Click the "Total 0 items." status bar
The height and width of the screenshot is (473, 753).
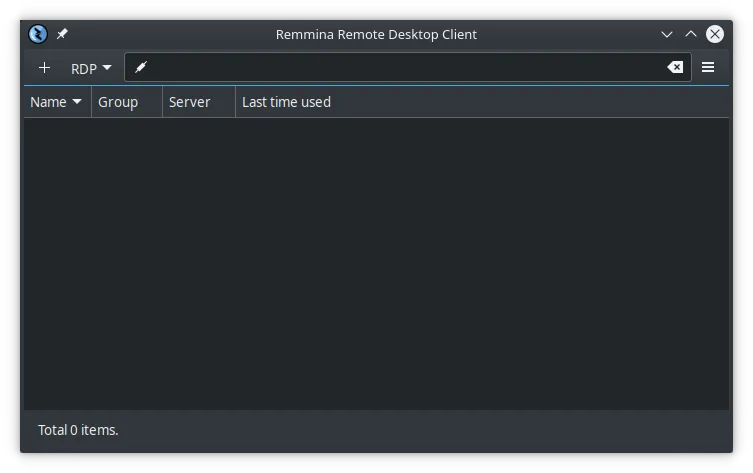(78, 430)
